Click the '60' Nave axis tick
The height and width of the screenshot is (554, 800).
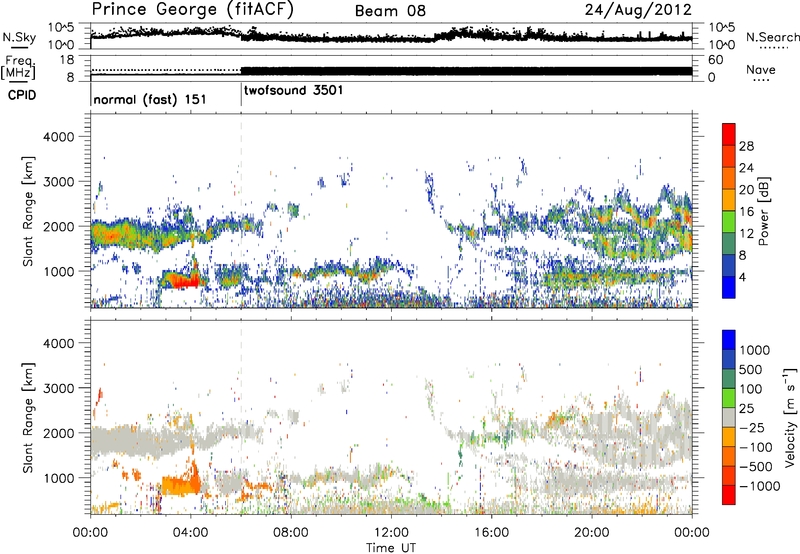click(715, 60)
